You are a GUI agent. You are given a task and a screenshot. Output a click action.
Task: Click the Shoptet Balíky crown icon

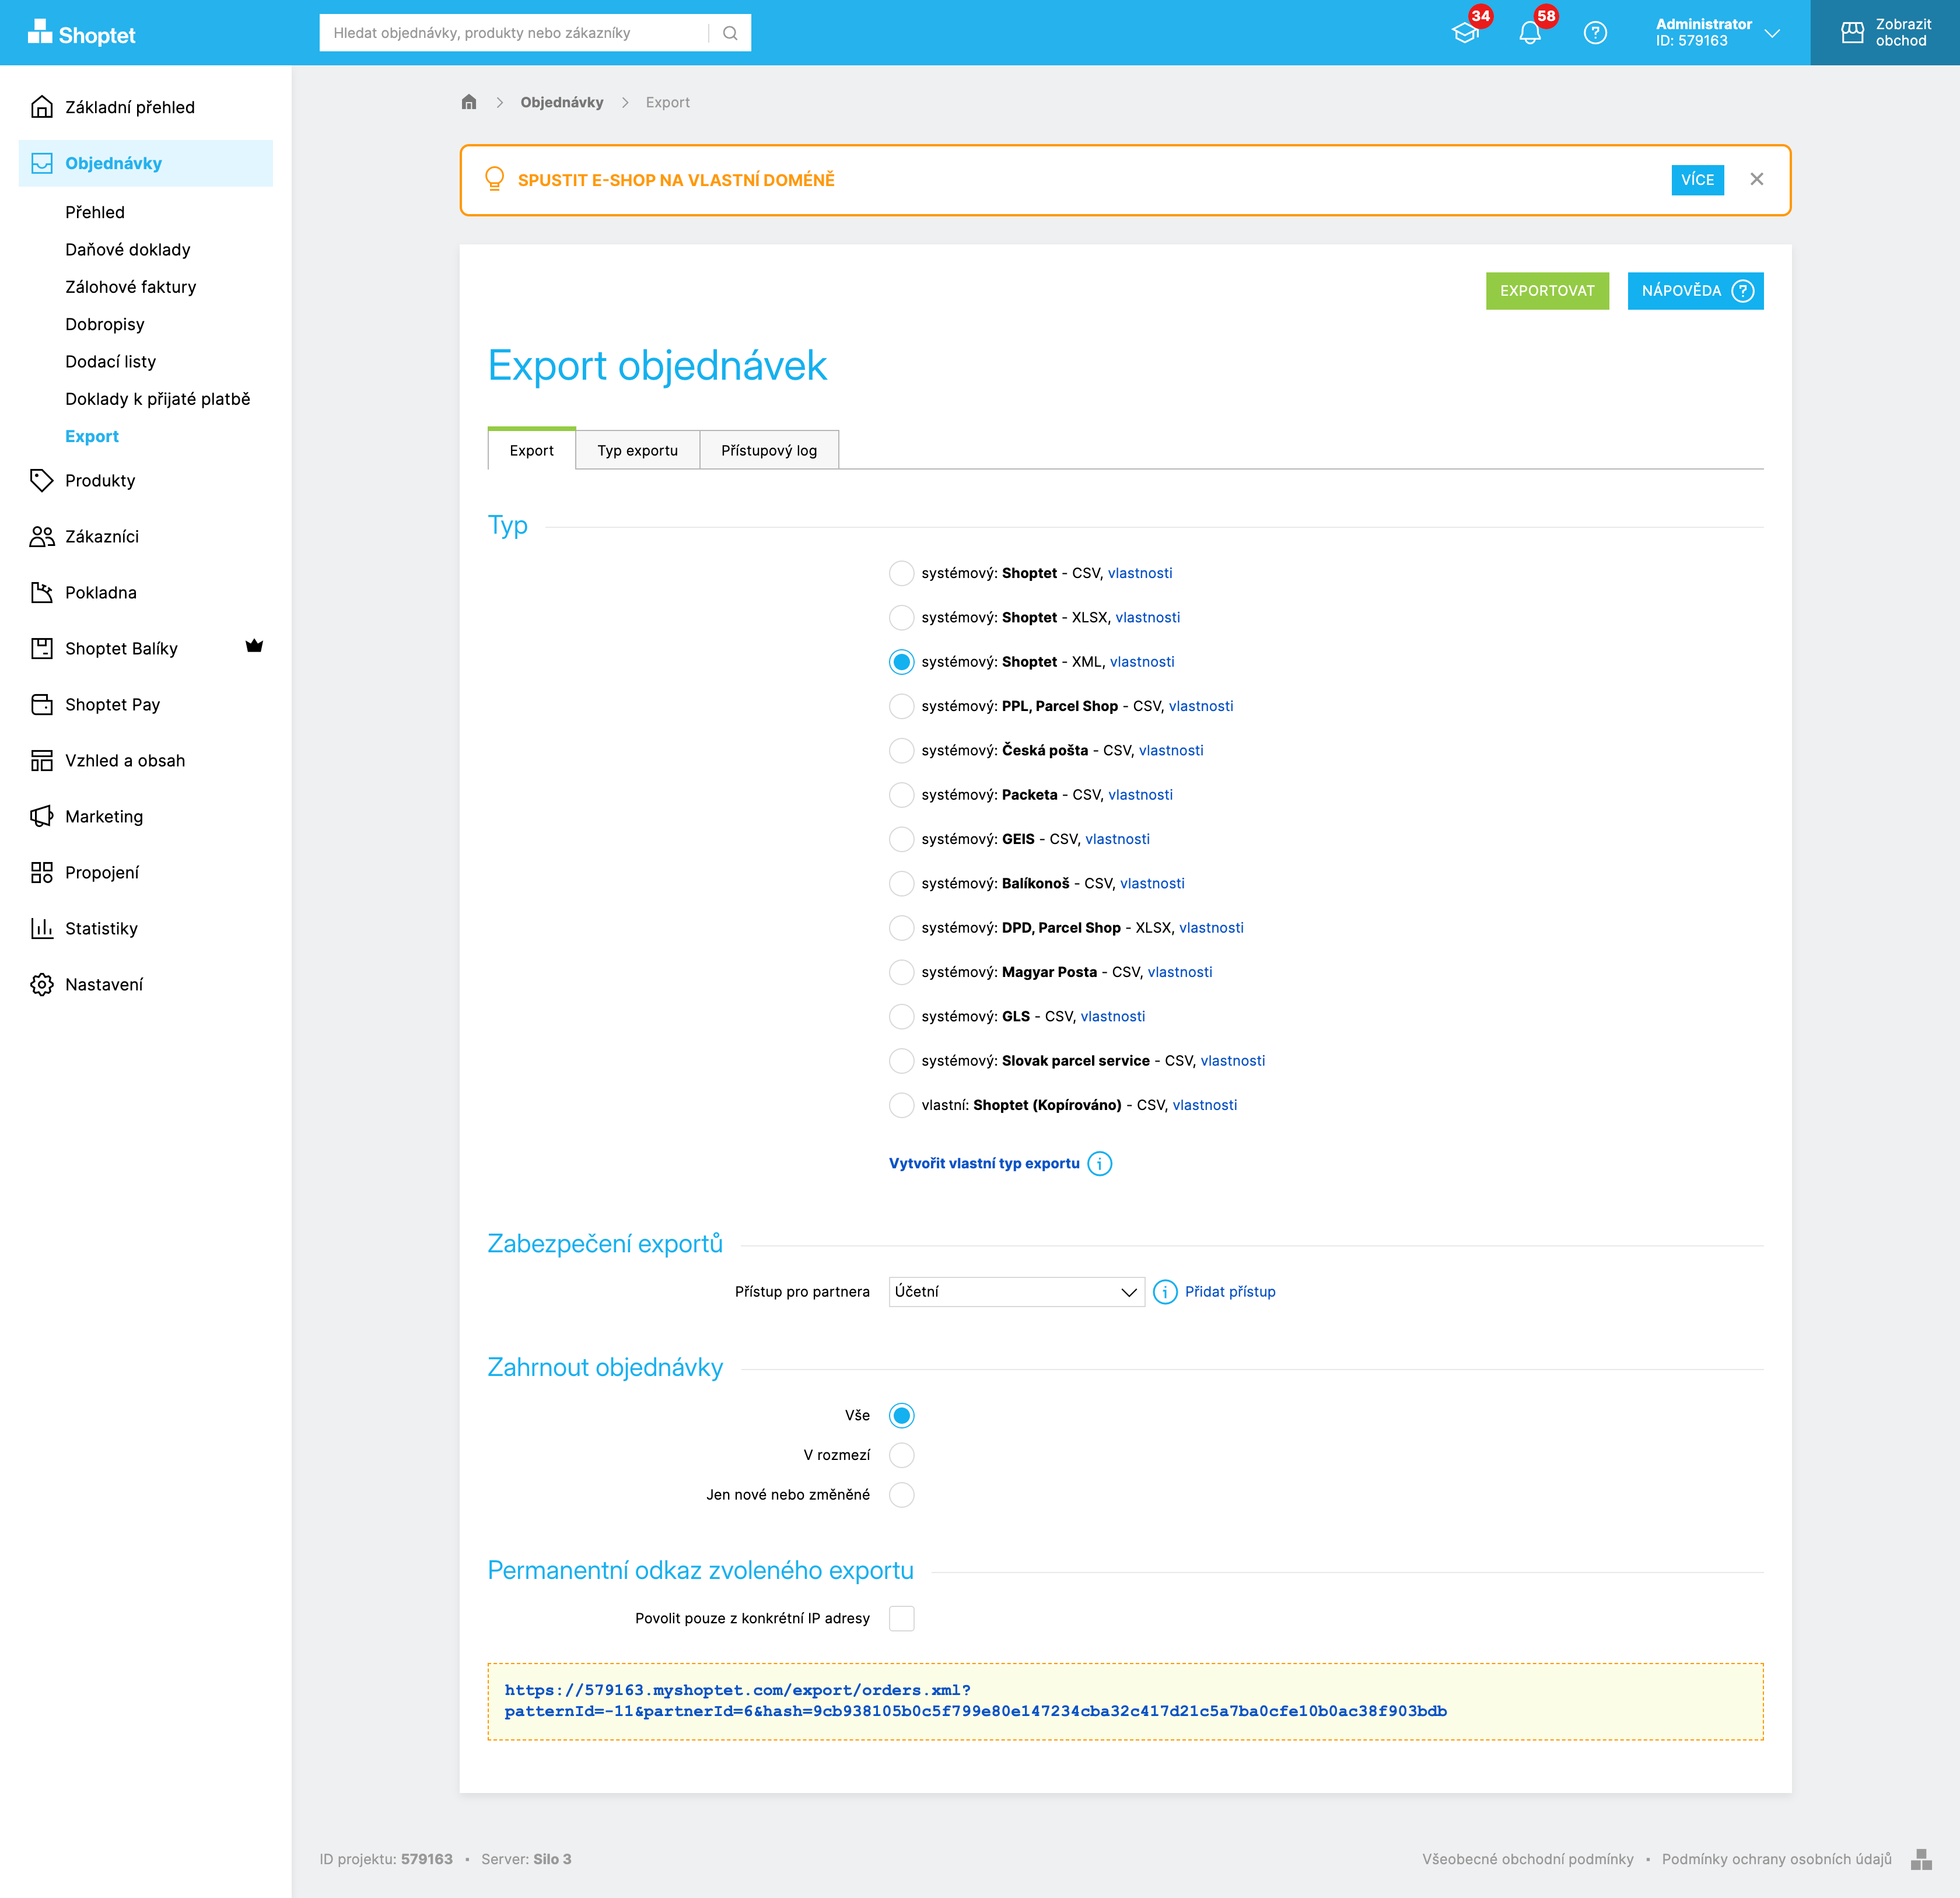pos(254,646)
